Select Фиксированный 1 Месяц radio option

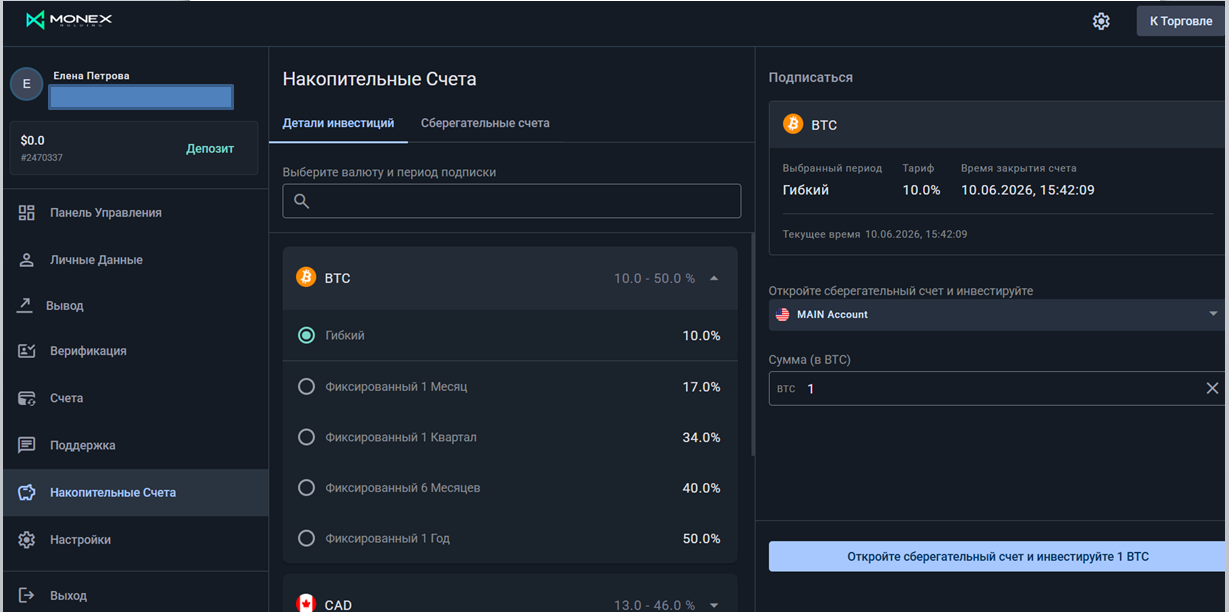[307, 387]
